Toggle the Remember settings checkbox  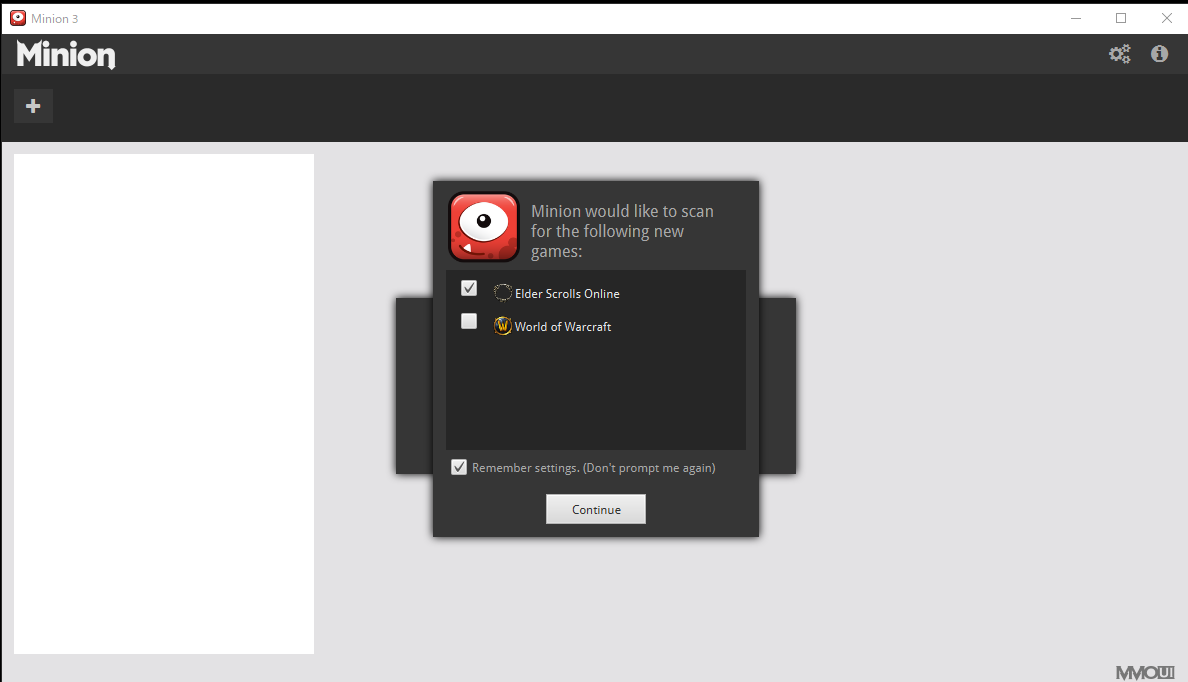(458, 467)
